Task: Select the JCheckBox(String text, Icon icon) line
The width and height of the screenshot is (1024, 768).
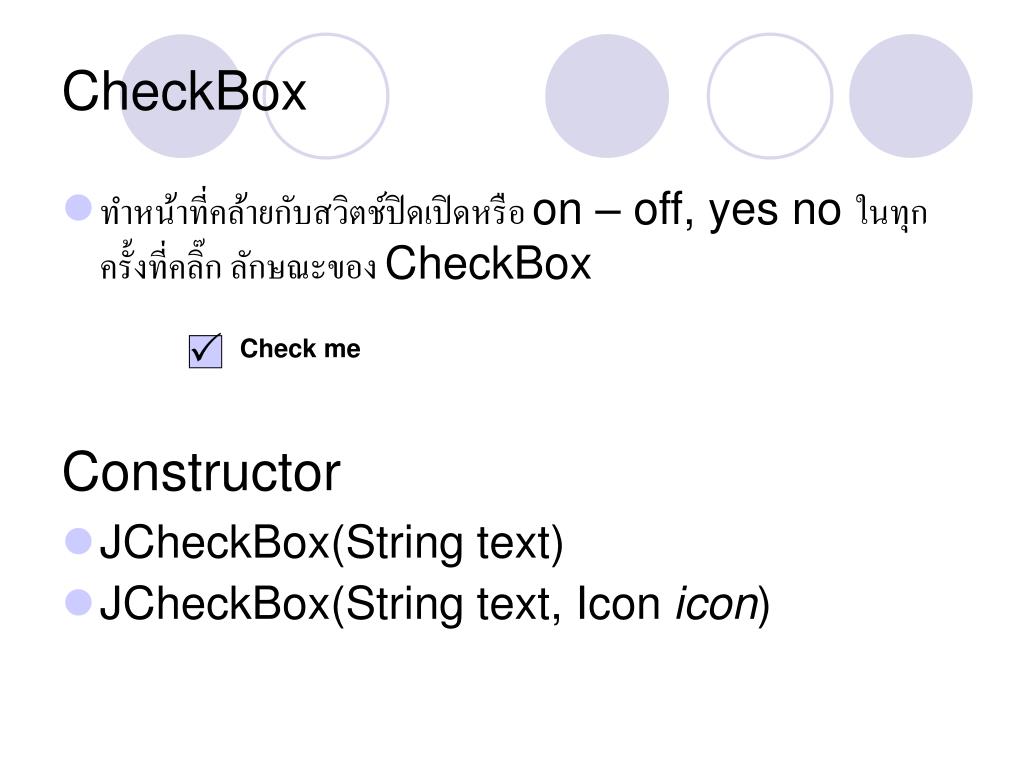Action: [x=434, y=603]
